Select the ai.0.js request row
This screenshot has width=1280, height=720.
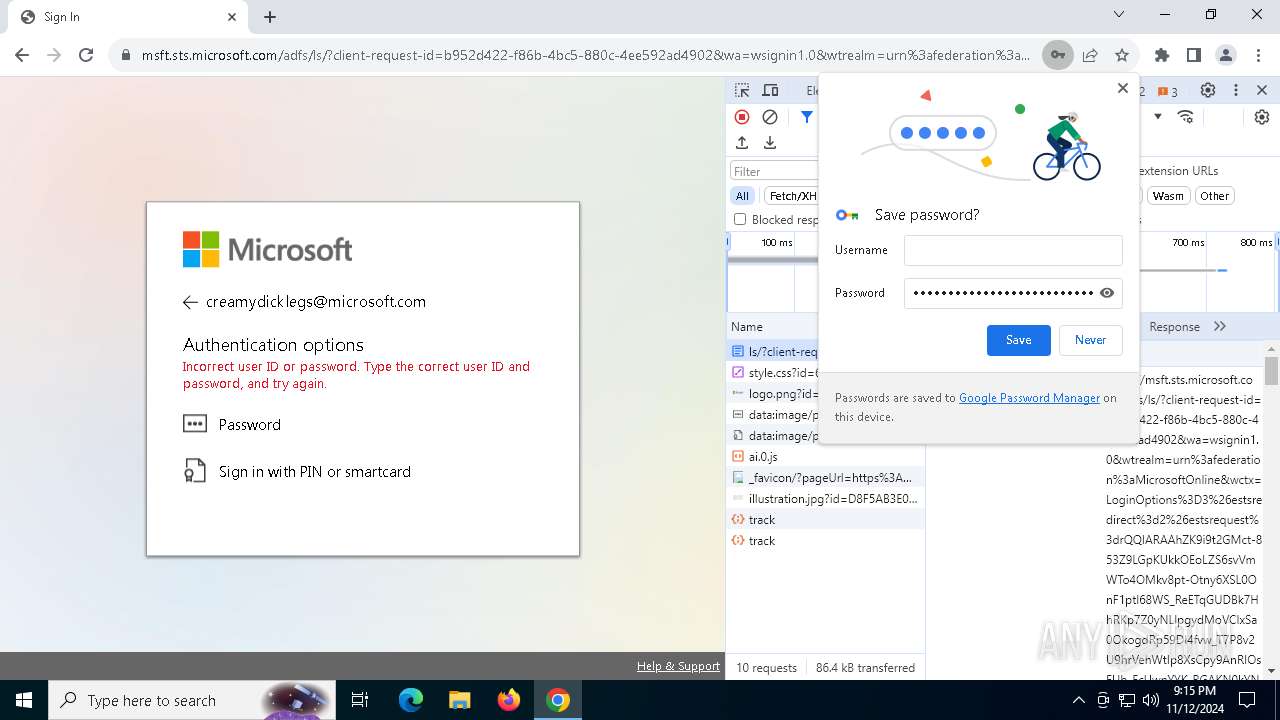click(825, 456)
